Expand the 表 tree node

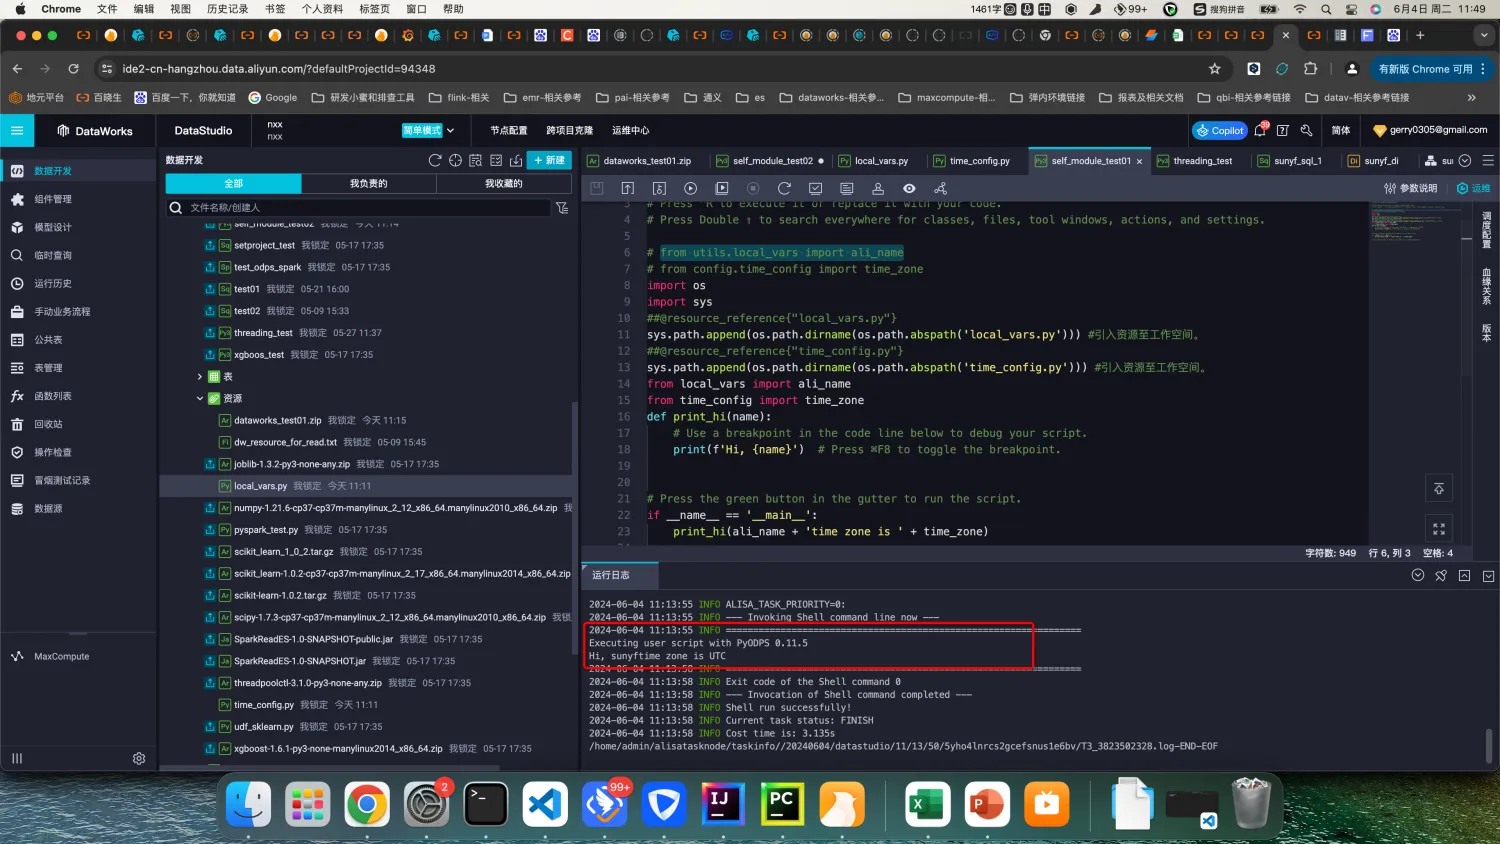click(x=199, y=376)
